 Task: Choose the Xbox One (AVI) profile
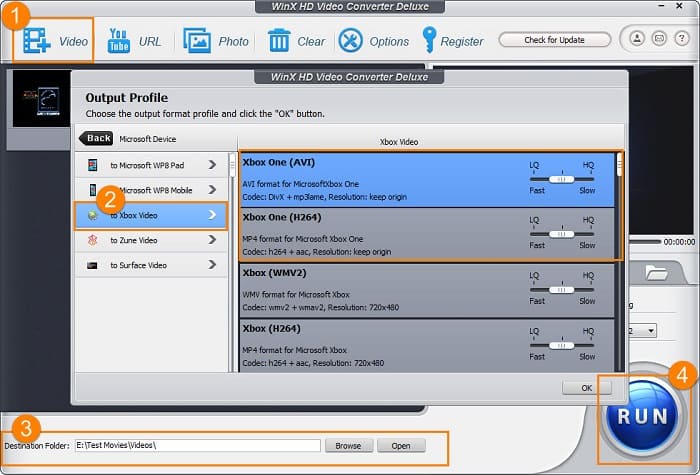pos(427,180)
